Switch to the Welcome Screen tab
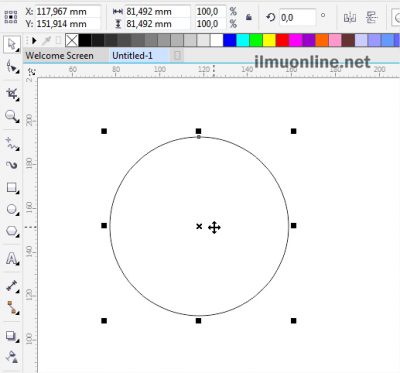The image size is (400, 373). (59, 55)
